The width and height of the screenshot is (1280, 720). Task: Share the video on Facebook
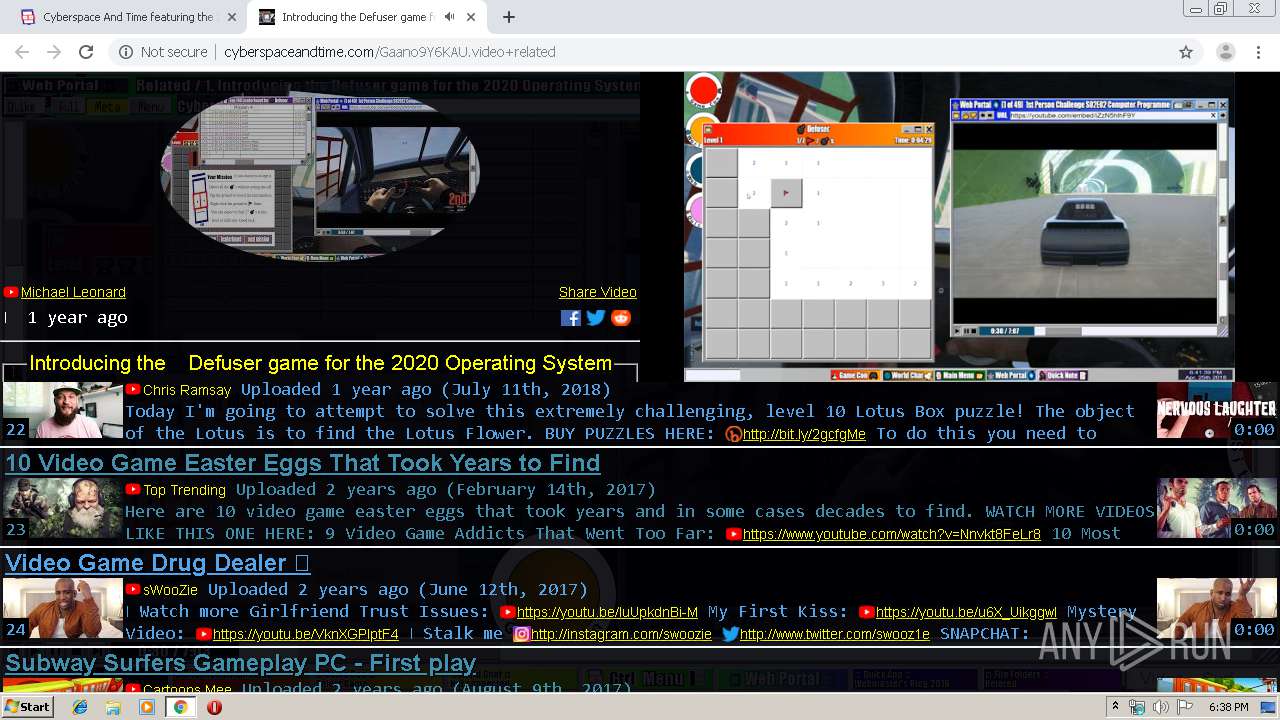(571, 318)
